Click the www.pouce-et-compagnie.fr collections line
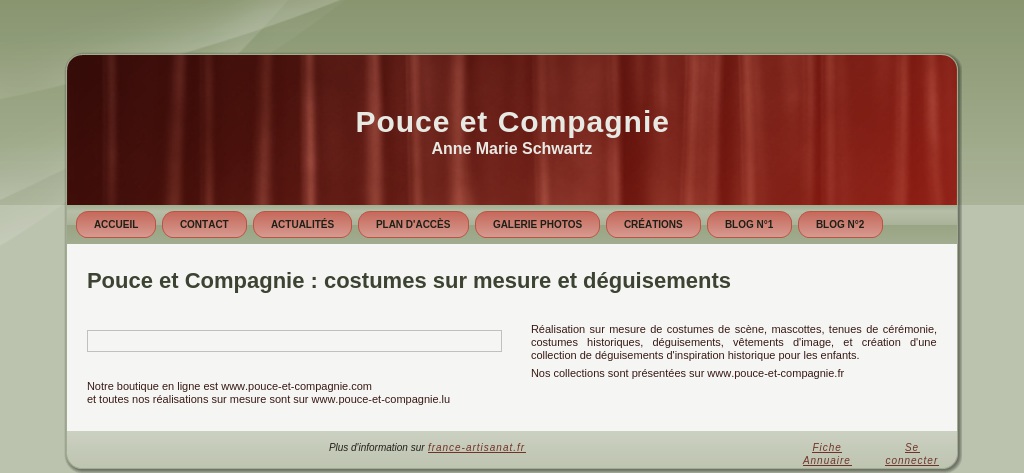This screenshot has width=1024, height=473. (x=687, y=374)
